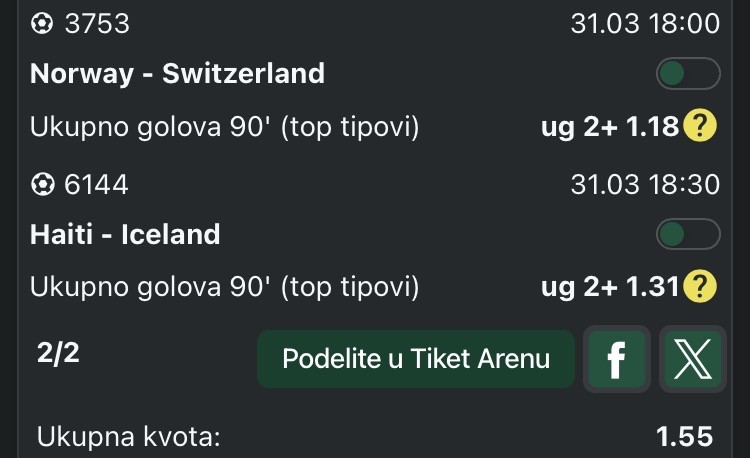The width and height of the screenshot is (750, 458).
Task: Open the Haiti - Iceland match
Action: coord(125,234)
